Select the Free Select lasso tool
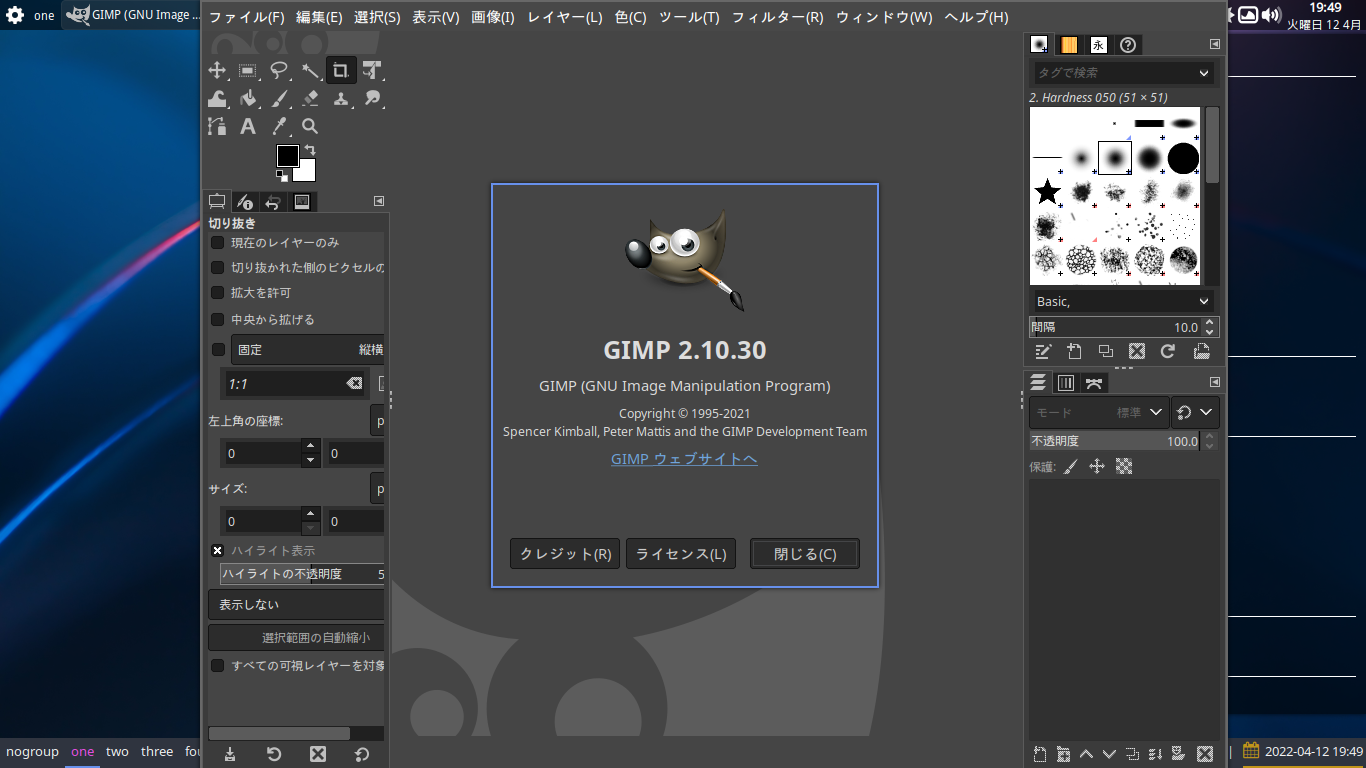Image resolution: width=1366 pixels, height=768 pixels. click(x=279, y=70)
